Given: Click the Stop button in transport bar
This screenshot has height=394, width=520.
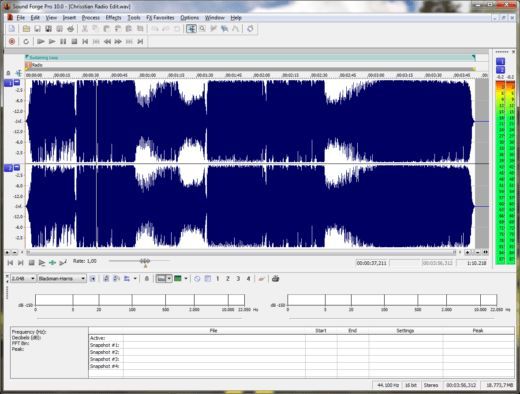Looking at the screenshot, I should point(74,42).
